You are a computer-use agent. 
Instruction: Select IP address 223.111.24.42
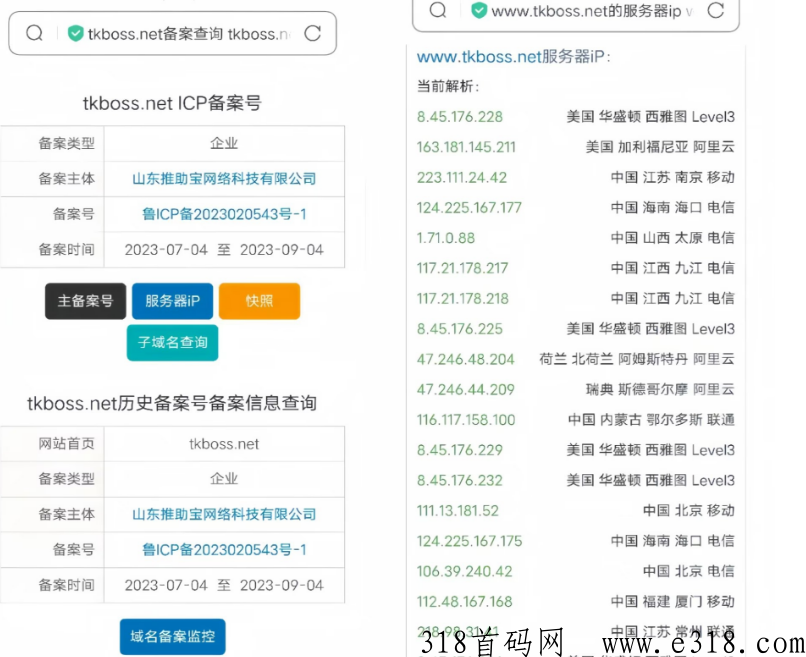click(x=462, y=177)
